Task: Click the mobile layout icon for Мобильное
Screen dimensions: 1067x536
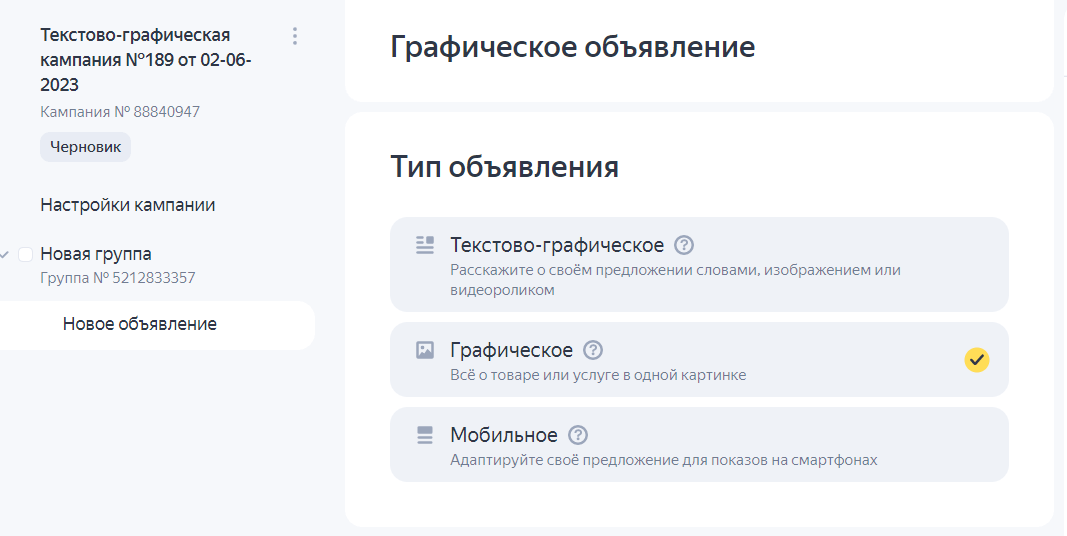Action: pyautogui.click(x=425, y=435)
